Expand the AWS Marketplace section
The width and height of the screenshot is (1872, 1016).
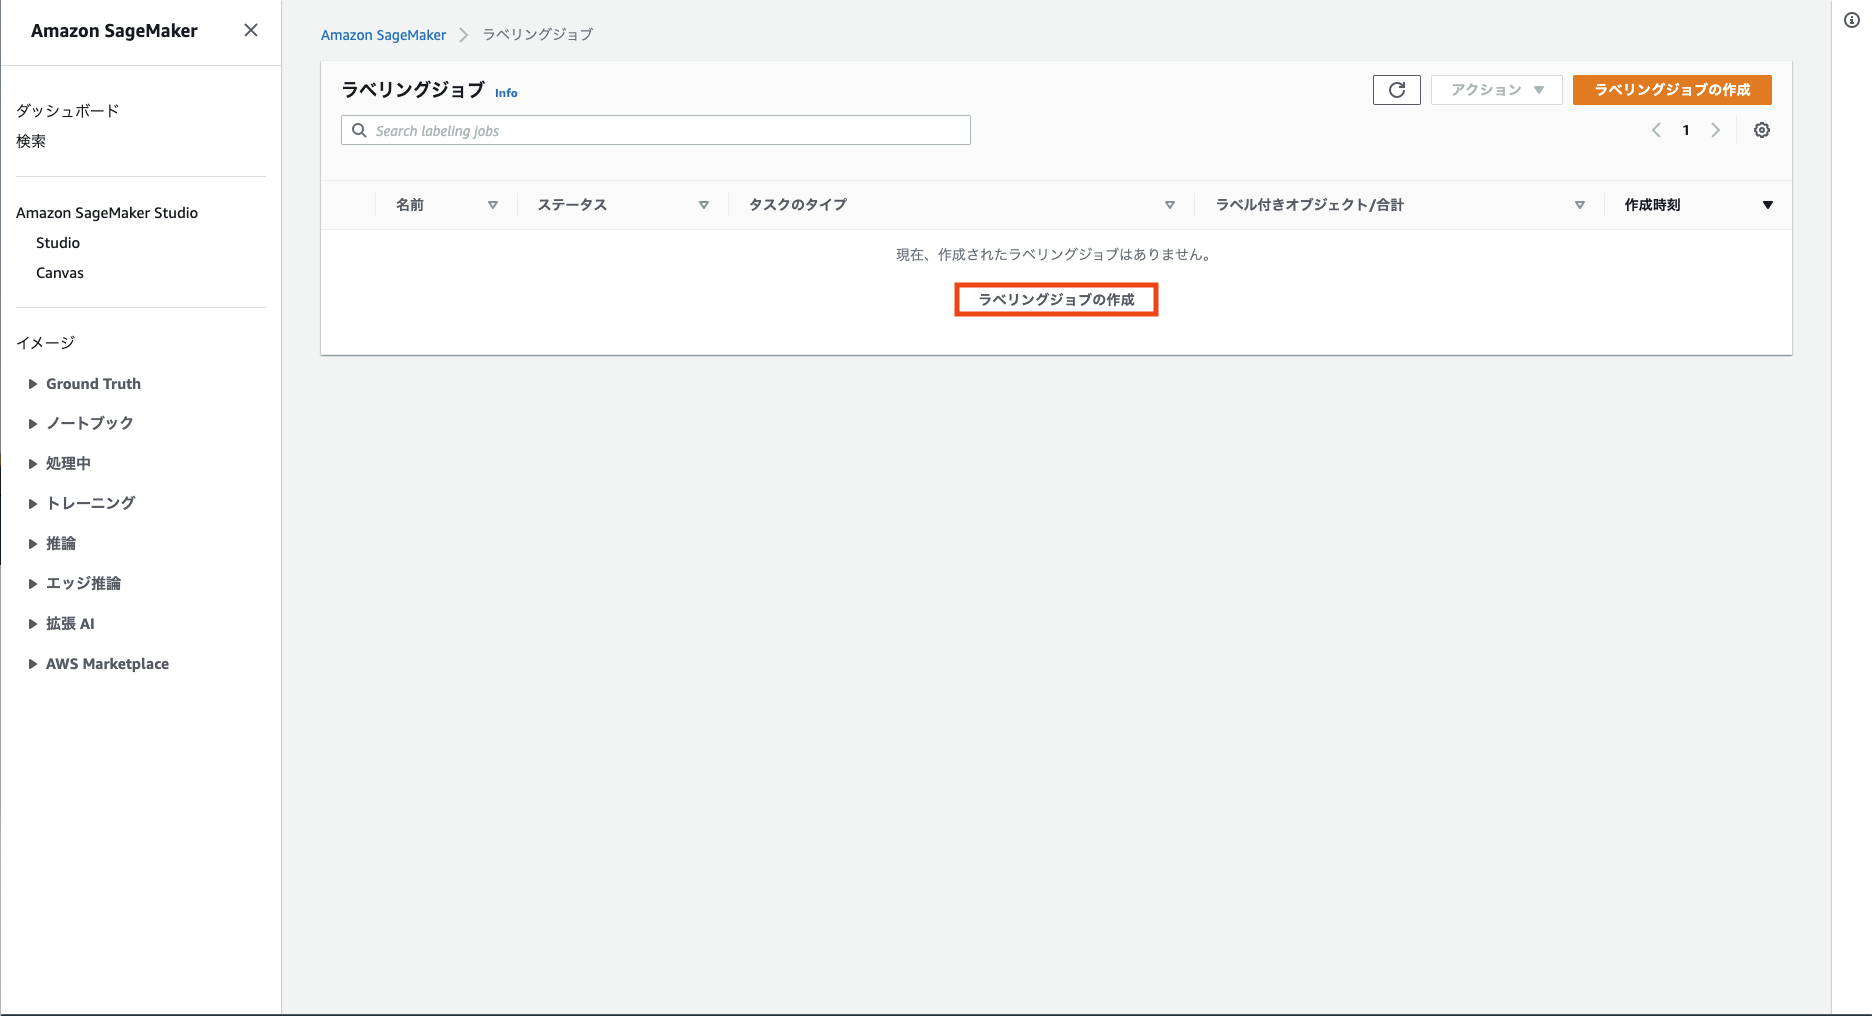click(33, 664)
